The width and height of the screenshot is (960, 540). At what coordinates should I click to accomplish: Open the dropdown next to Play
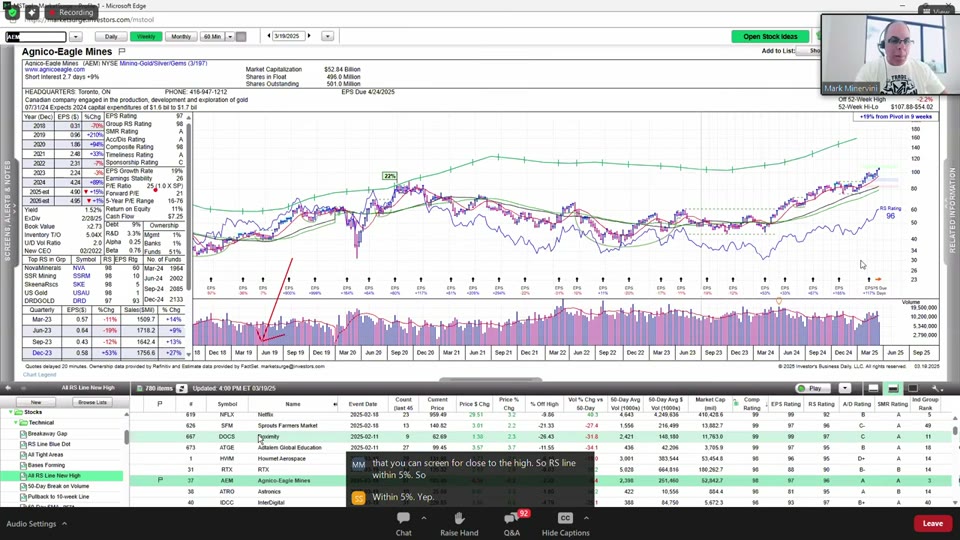point(844,388)
